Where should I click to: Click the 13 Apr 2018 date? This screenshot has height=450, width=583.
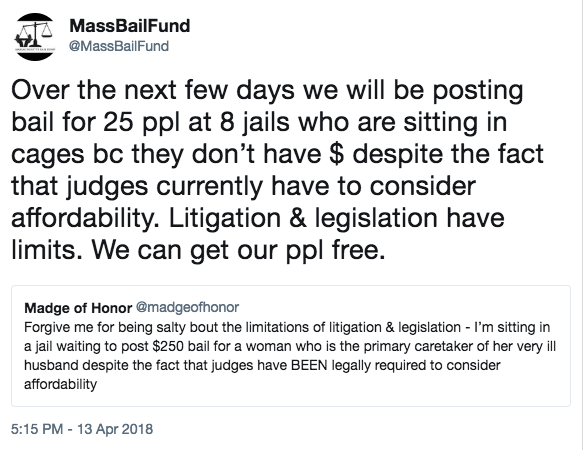pos(115,429)
